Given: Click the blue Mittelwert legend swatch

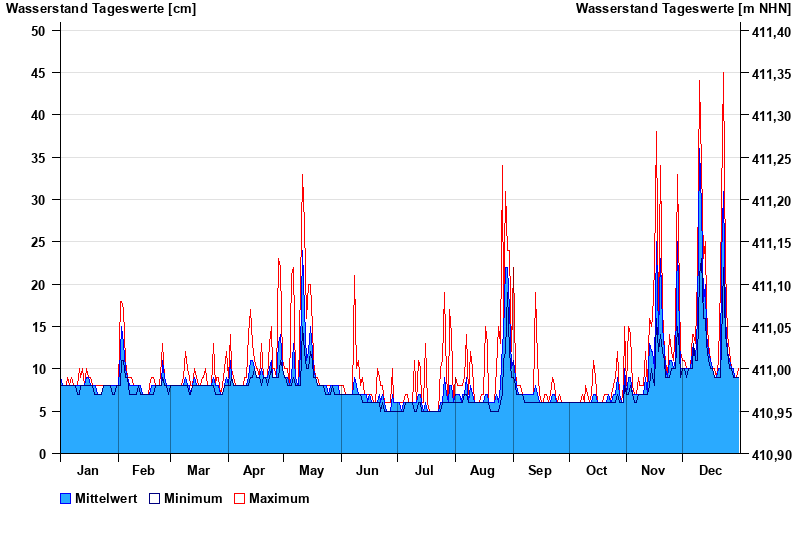Looking at the screenshot, I should click(66, 498).
